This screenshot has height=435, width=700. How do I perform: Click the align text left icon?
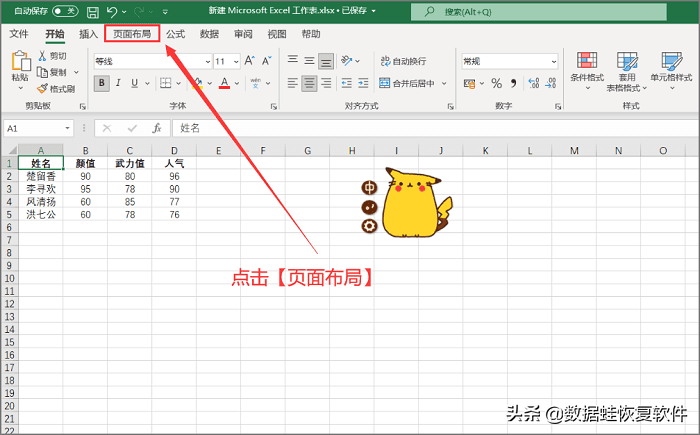click(x=292, y=83)
